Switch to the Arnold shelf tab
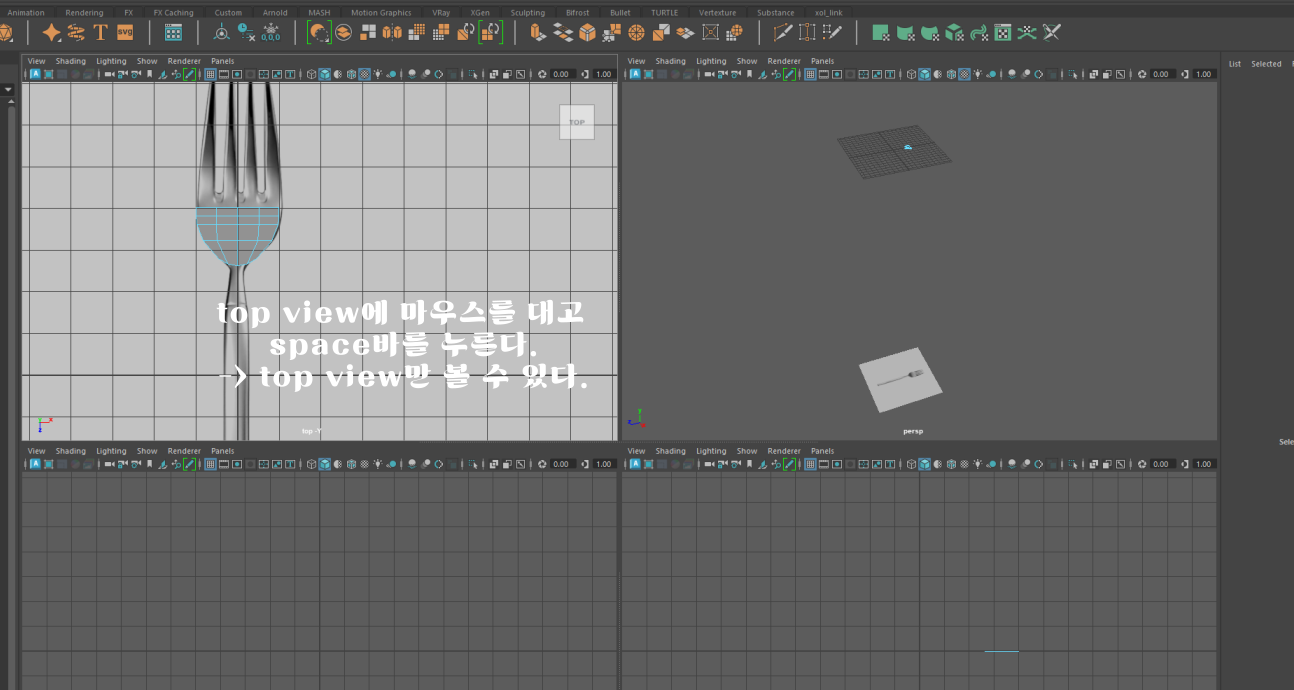The width and height of the screenshot is (1294, 690). 275,13
